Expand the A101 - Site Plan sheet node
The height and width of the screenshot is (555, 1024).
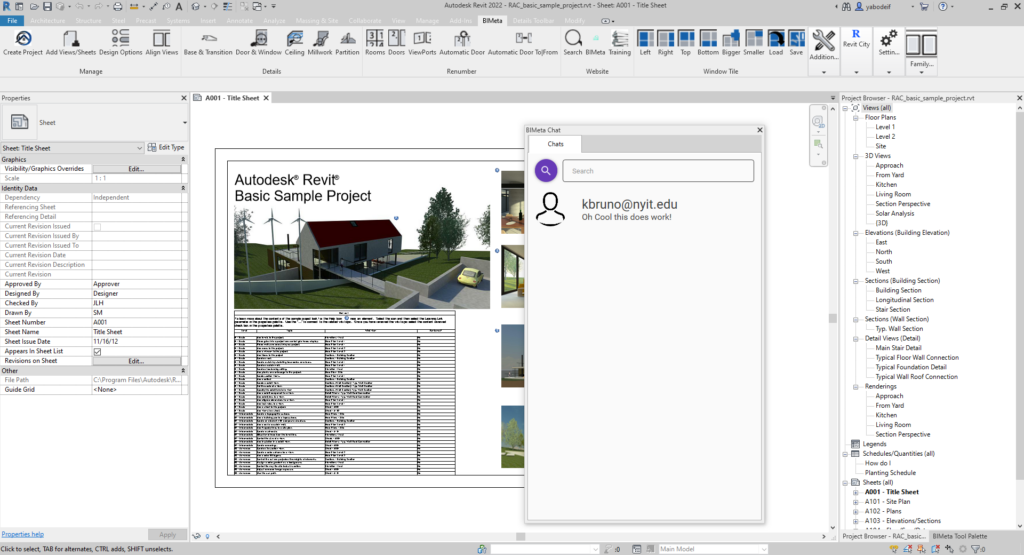coord(856,502)
